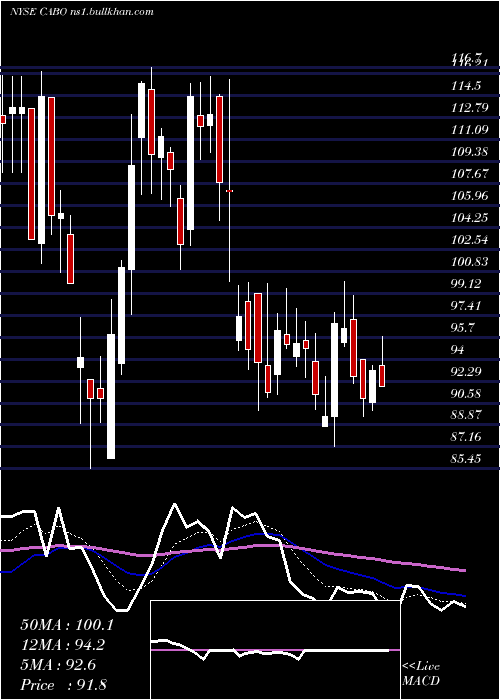
Task: Select the 88.87 price axis label
Action: (x=466, y=415)
